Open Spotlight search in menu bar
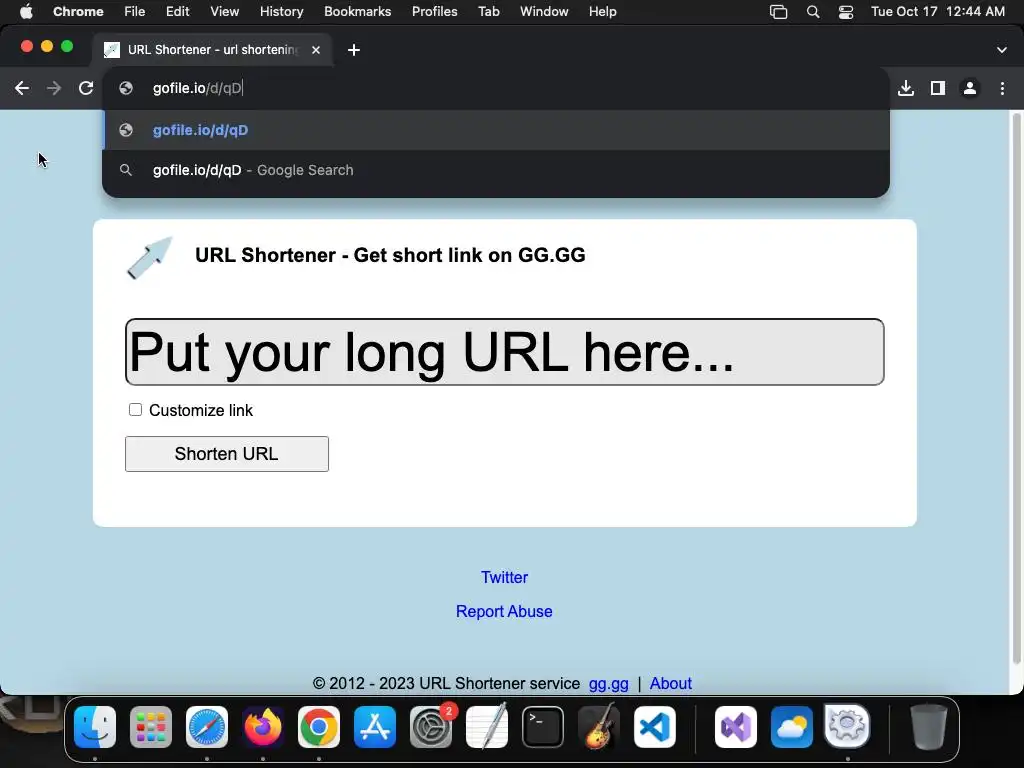1024x768 pixels. (813, 12)
